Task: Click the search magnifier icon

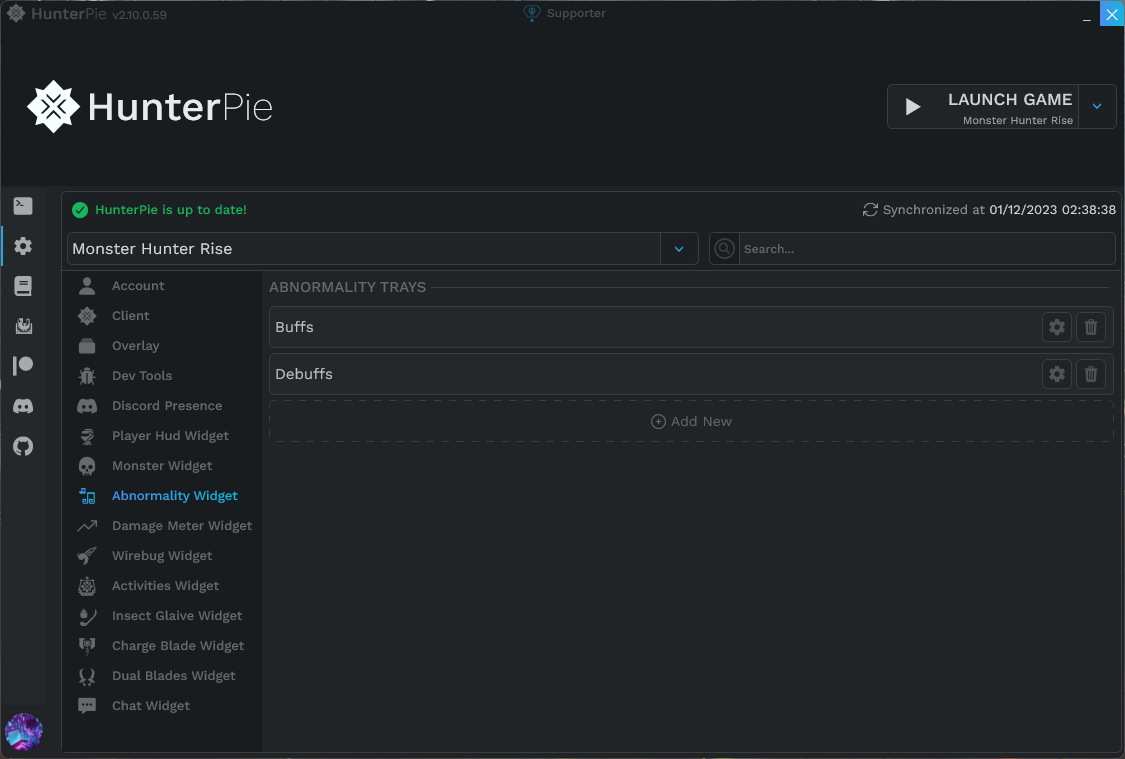Action: click(725, 248)
